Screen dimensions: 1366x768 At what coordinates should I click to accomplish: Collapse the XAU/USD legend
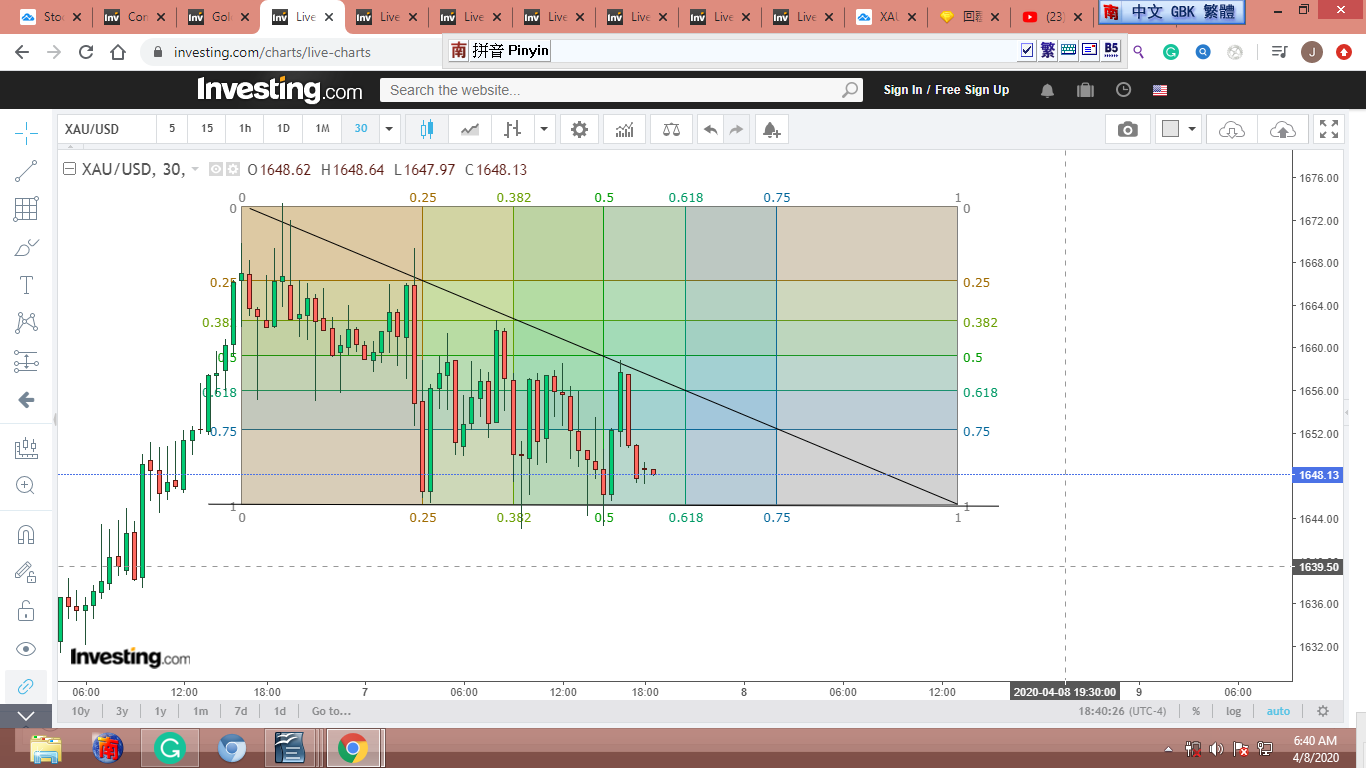[x=69, y=170]
